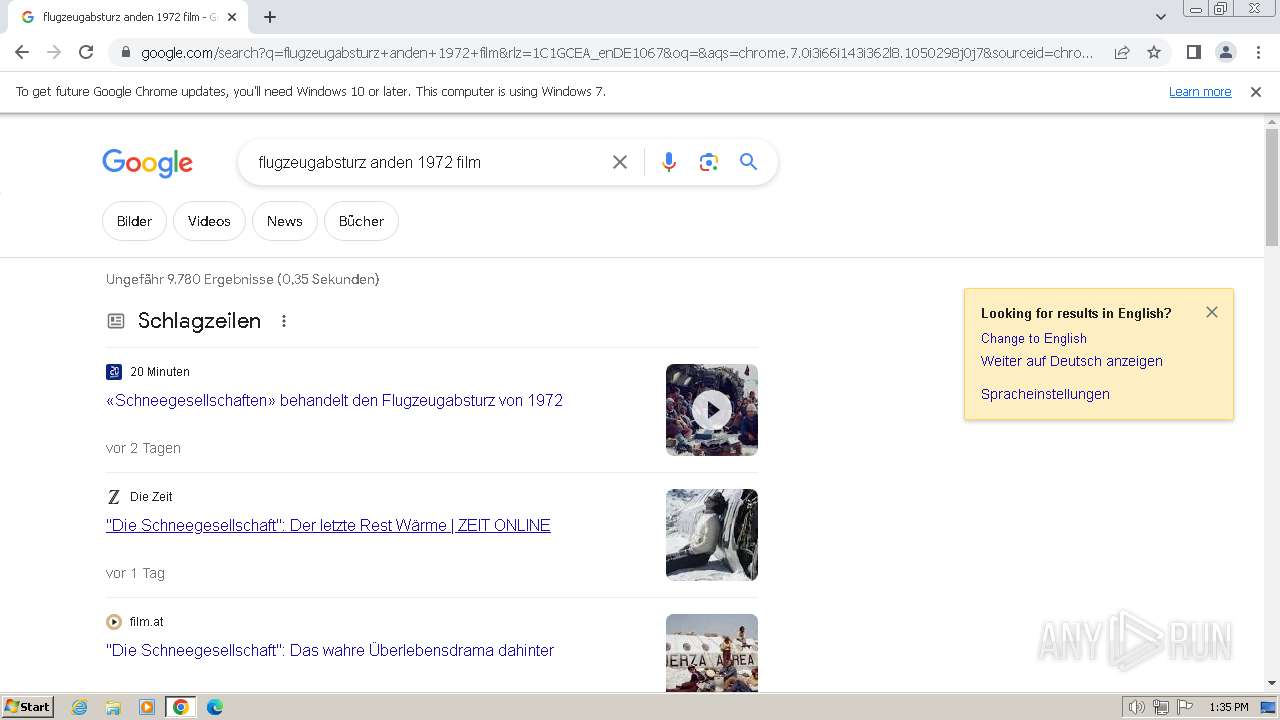This screenshot has height=720, width=1280.
Task: Open volume control in system tray
Action: [1136, 707]
